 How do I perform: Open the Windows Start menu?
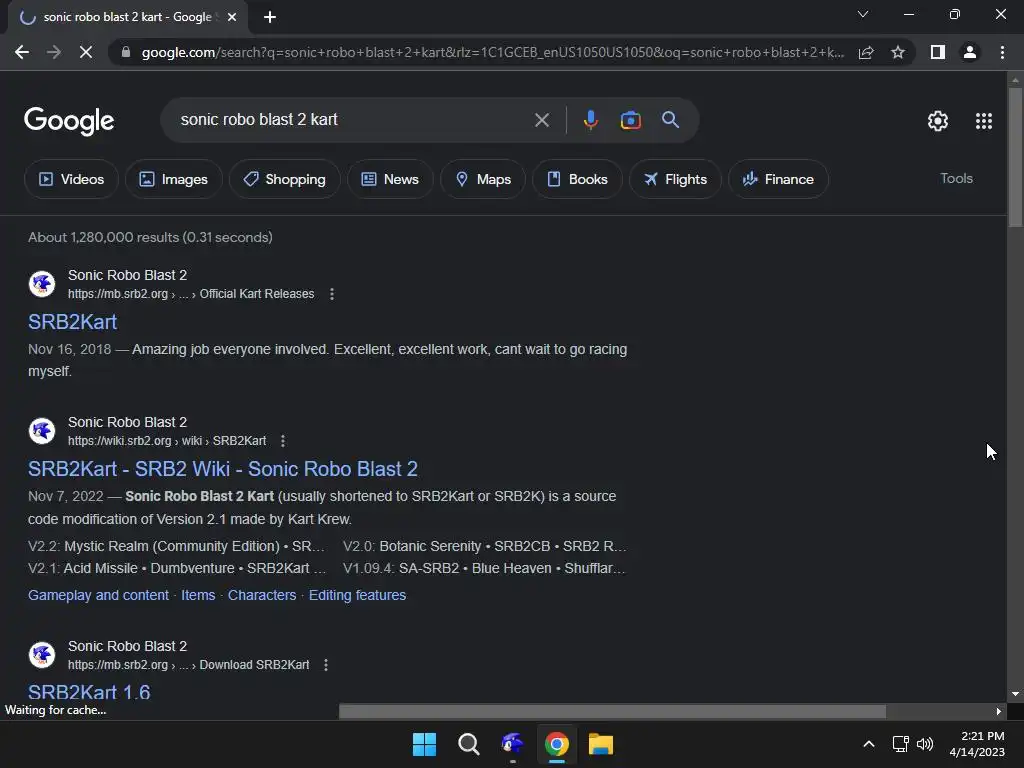point(424,744)
